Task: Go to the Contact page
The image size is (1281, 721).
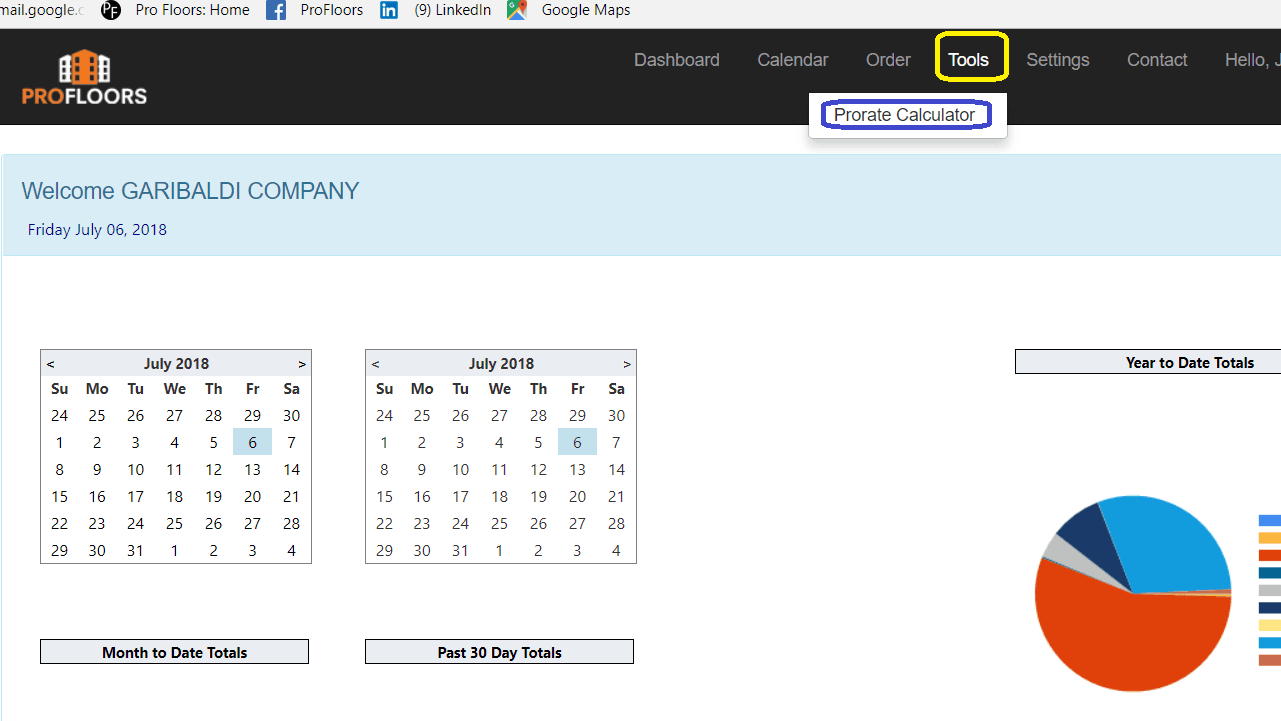Action: [x=1157, y=60]
